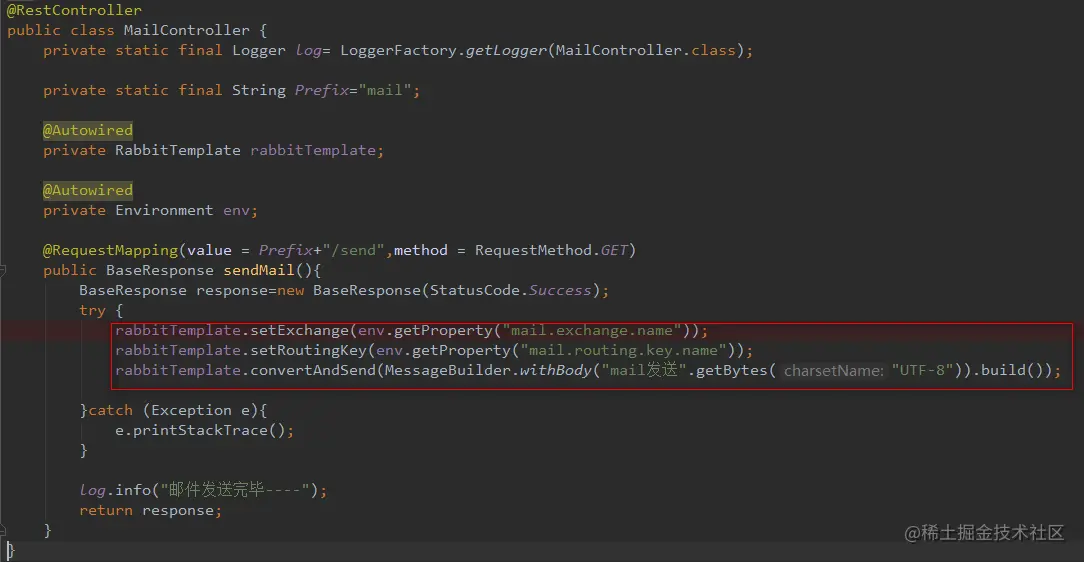This screenshot has height=562, width=1084.
Task: Click the @RequestMapping annotation
Action: coord(111,250)
